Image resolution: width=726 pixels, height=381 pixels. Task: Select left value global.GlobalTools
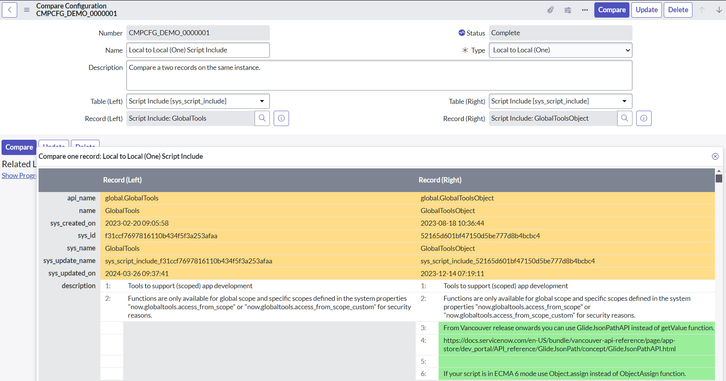[x=131, y=198]
